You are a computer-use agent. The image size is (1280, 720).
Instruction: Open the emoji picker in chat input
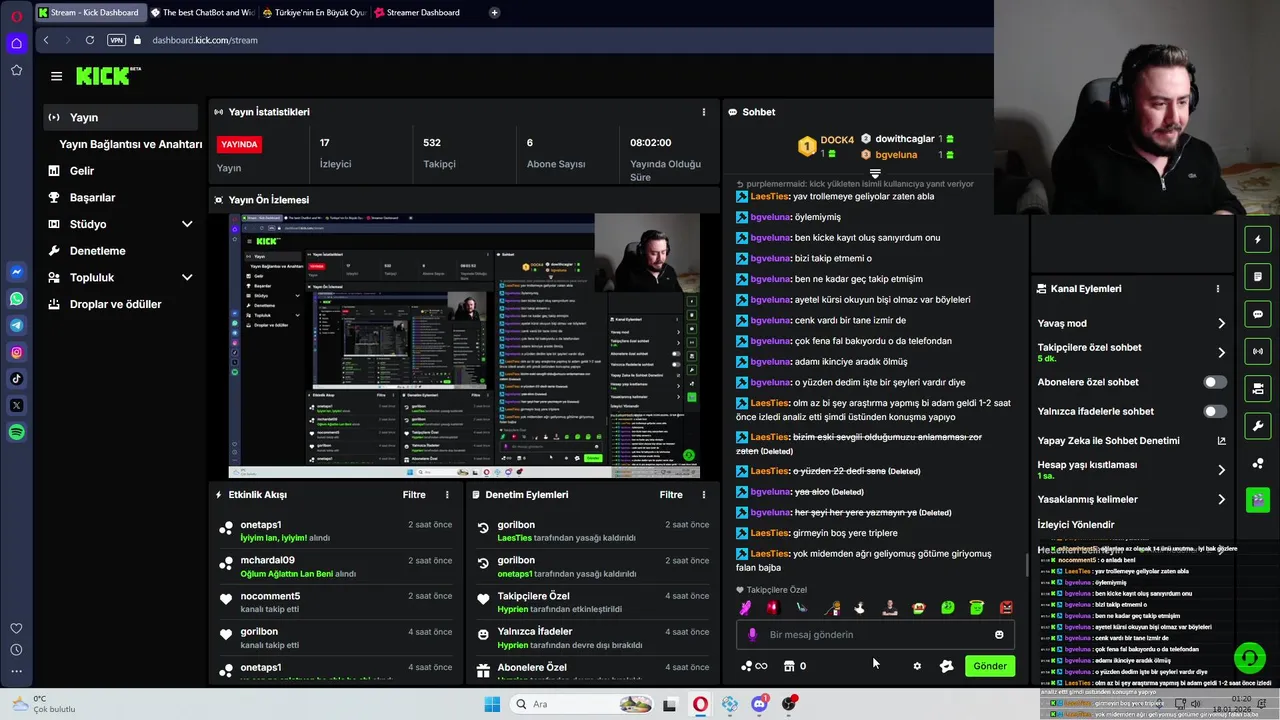(x=999, y=634)
